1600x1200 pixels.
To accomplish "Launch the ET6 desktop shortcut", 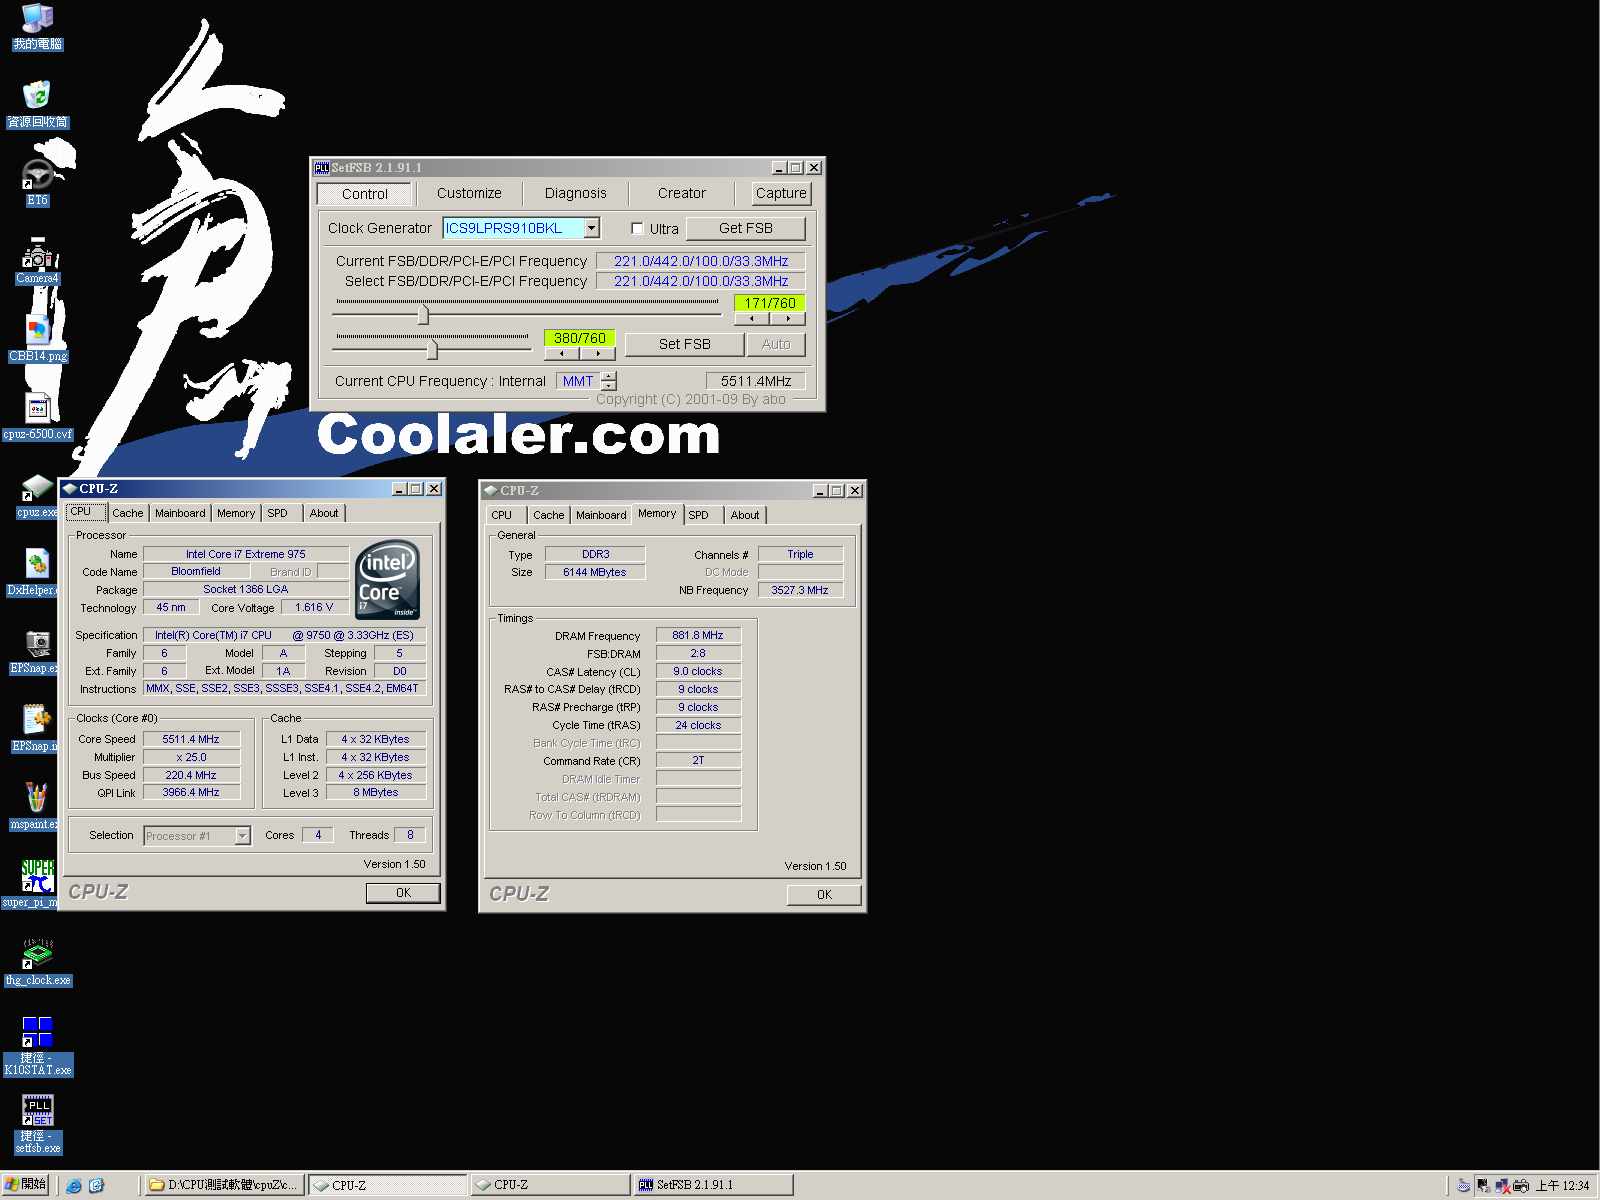I will (37, 183).
